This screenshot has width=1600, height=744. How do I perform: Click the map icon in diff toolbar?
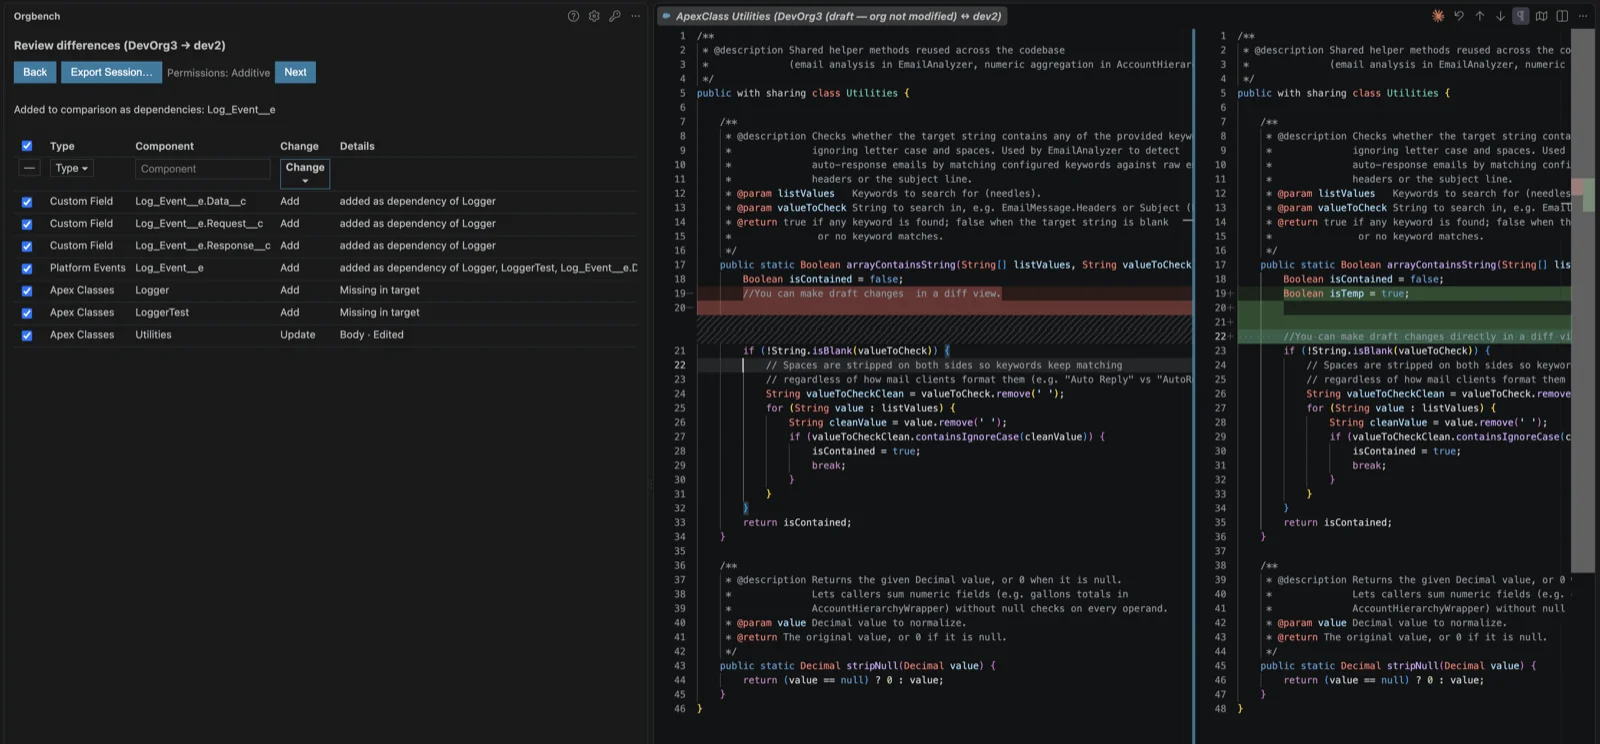[1542, 16]
